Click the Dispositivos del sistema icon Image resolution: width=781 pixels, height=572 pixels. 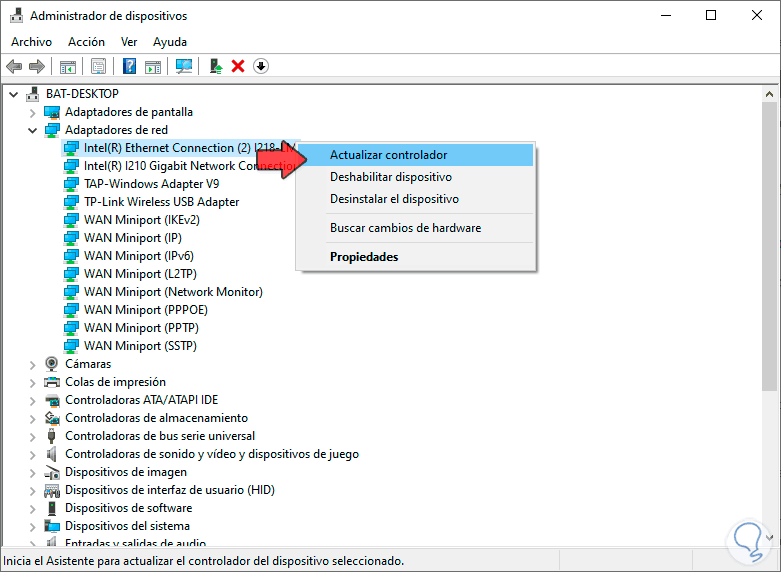point(52,526)
